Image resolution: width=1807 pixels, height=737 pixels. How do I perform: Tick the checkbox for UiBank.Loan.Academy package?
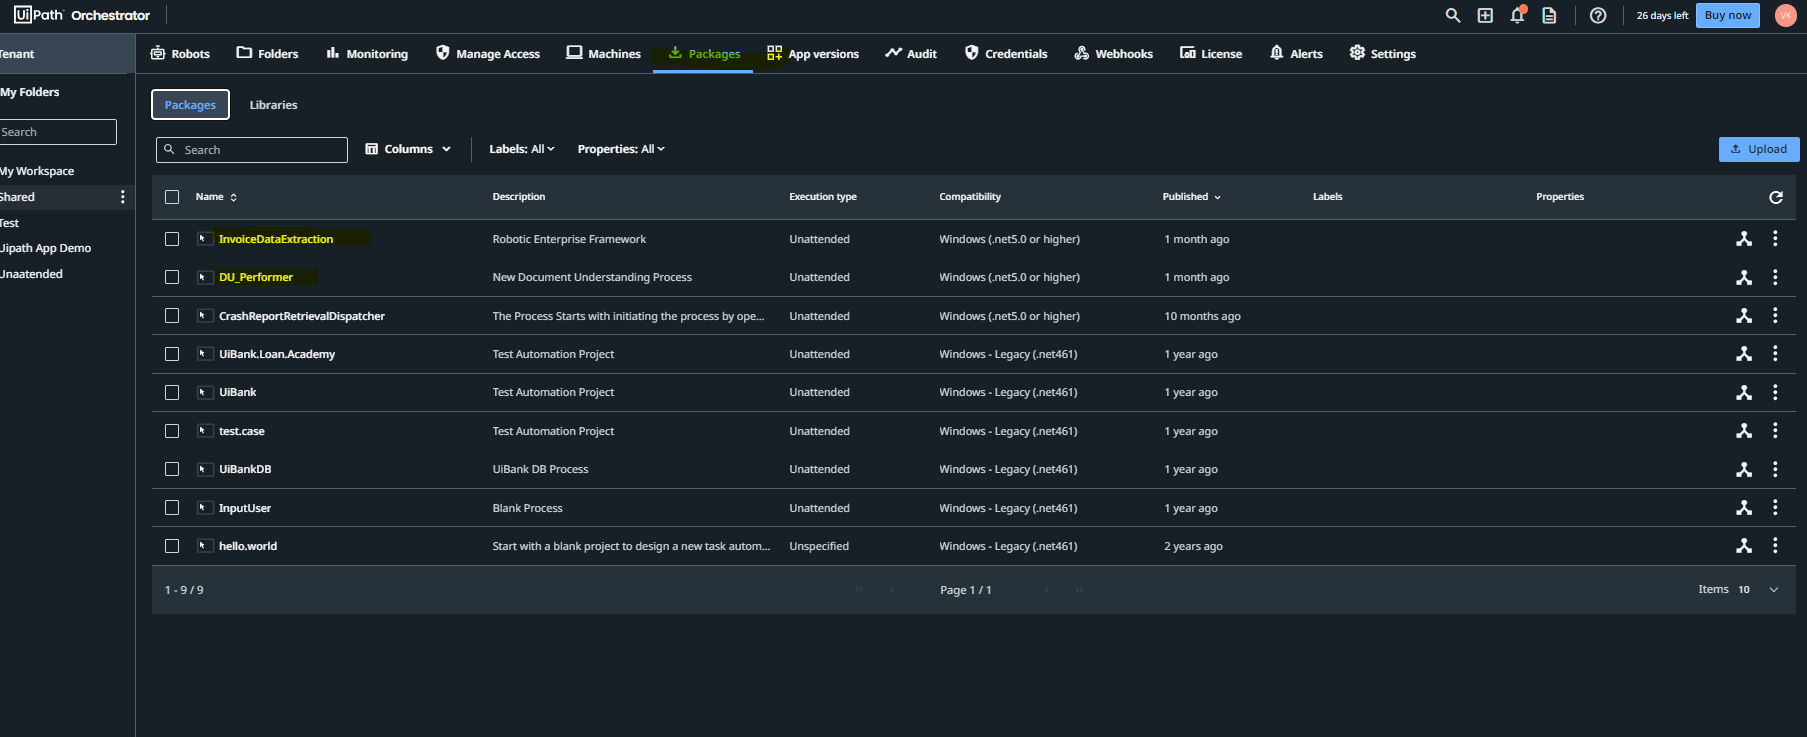point(172,354)
